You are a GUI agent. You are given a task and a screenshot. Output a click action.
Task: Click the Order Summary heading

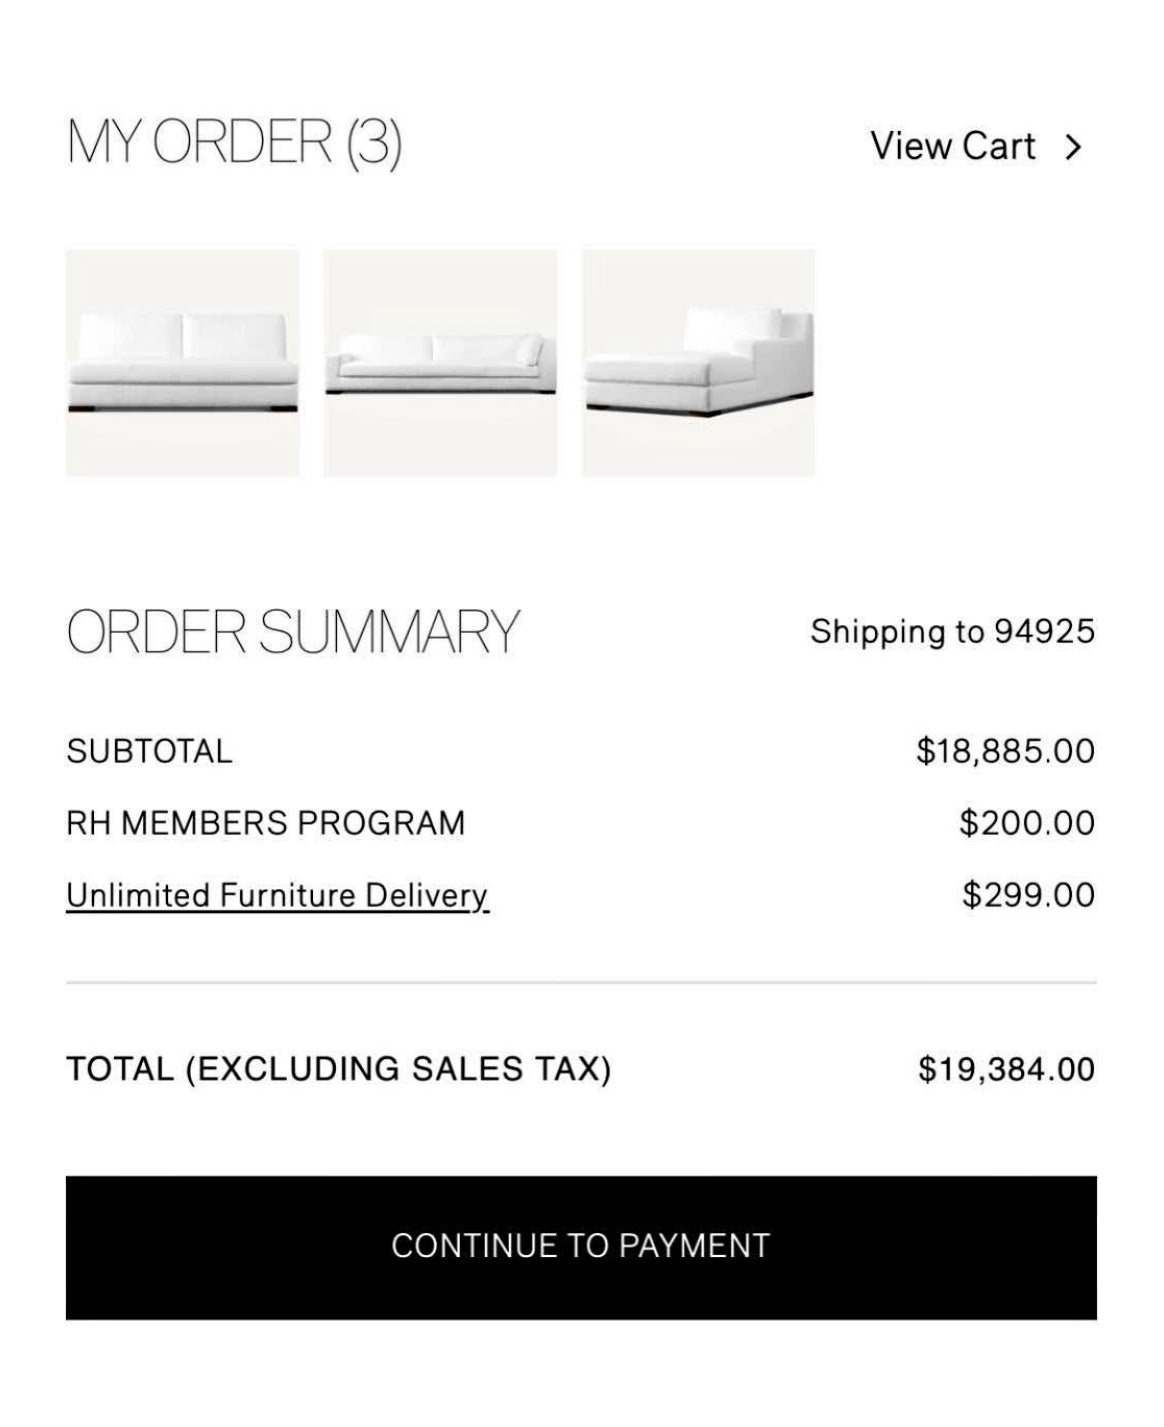(293, 632)
